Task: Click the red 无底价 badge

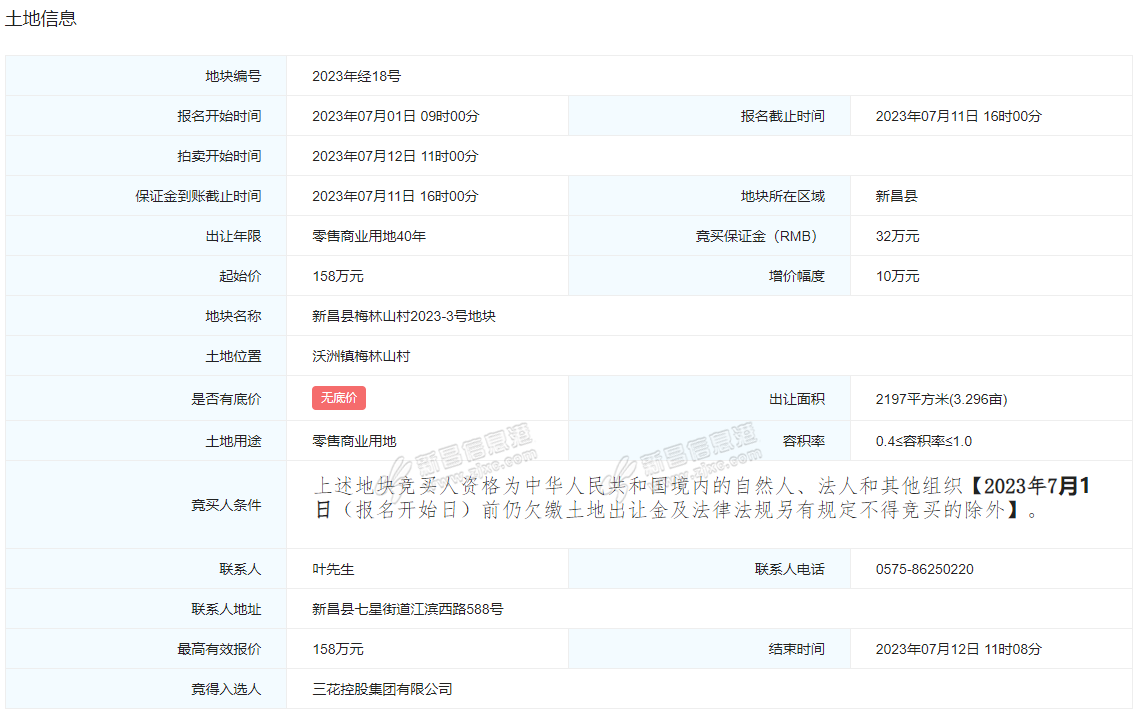Action: click(339, 398)
